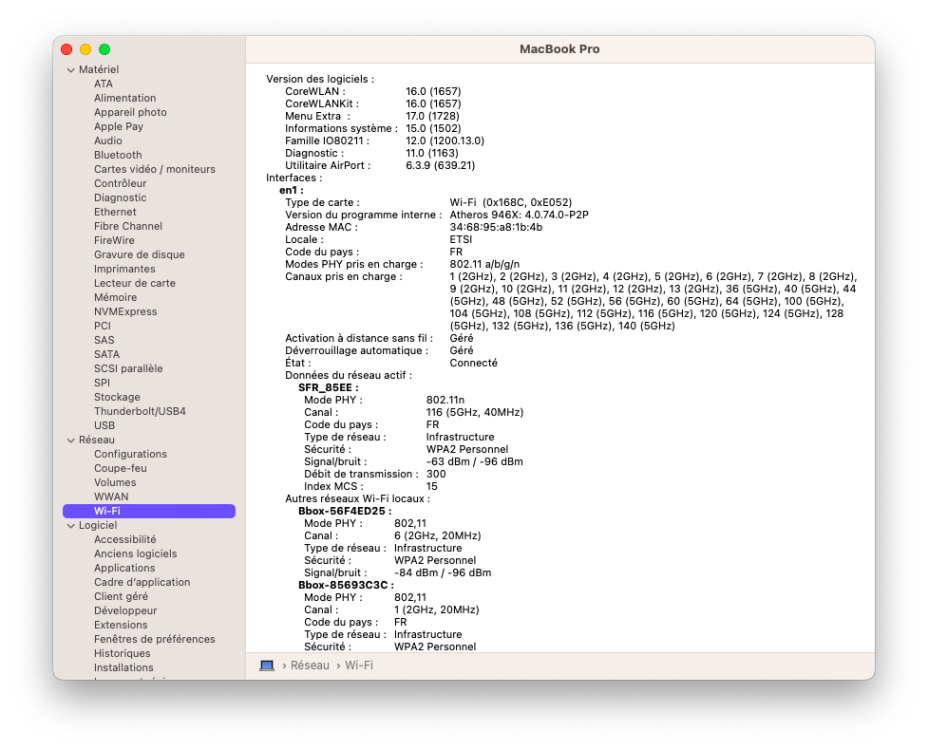The height and width of the screenshot is (750, 928).
Task: Click the Canal value 116 (5GHz, 40MHz)
Action: [x=475, y=413]
